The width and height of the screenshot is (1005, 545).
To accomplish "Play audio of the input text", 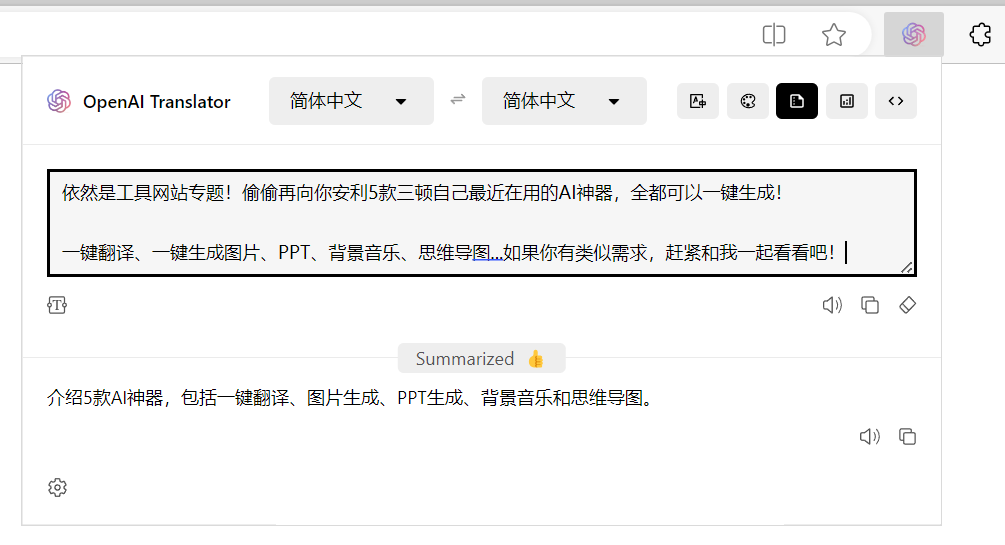I will point(832,305).
